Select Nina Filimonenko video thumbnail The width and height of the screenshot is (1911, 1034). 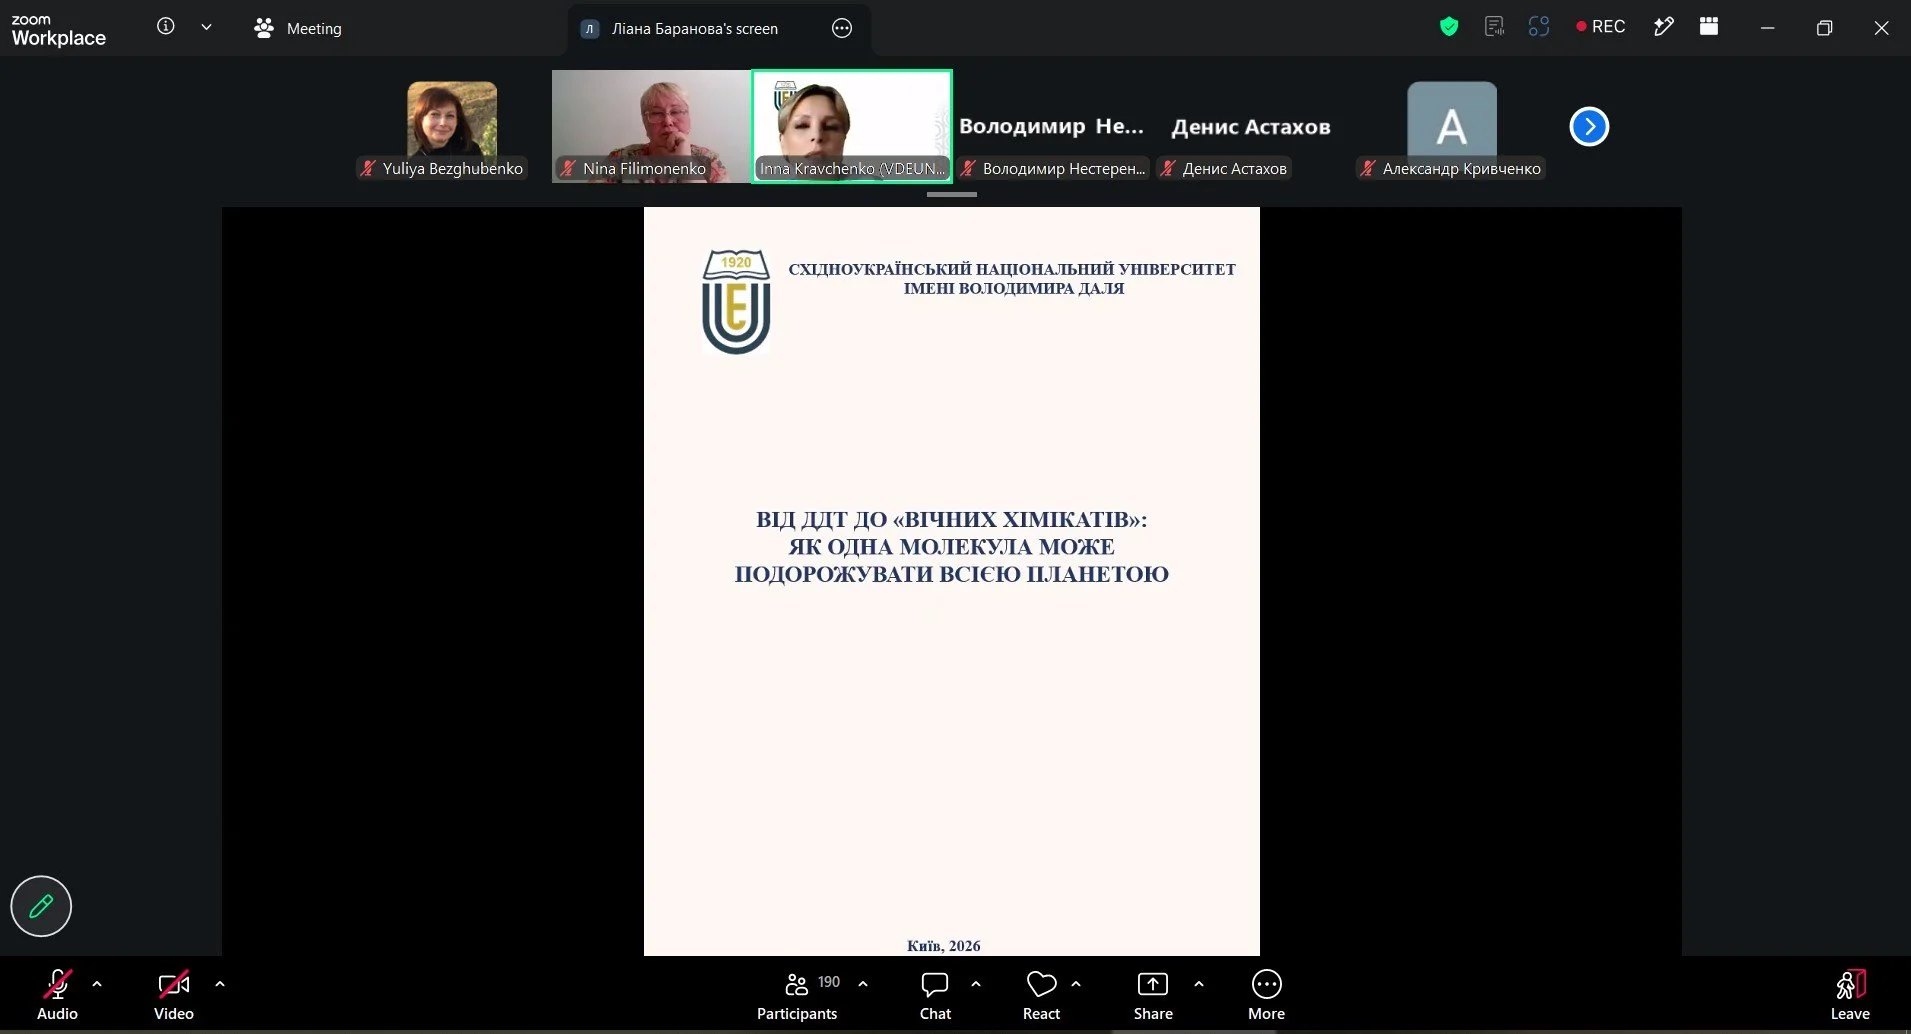tap(651, 126)
